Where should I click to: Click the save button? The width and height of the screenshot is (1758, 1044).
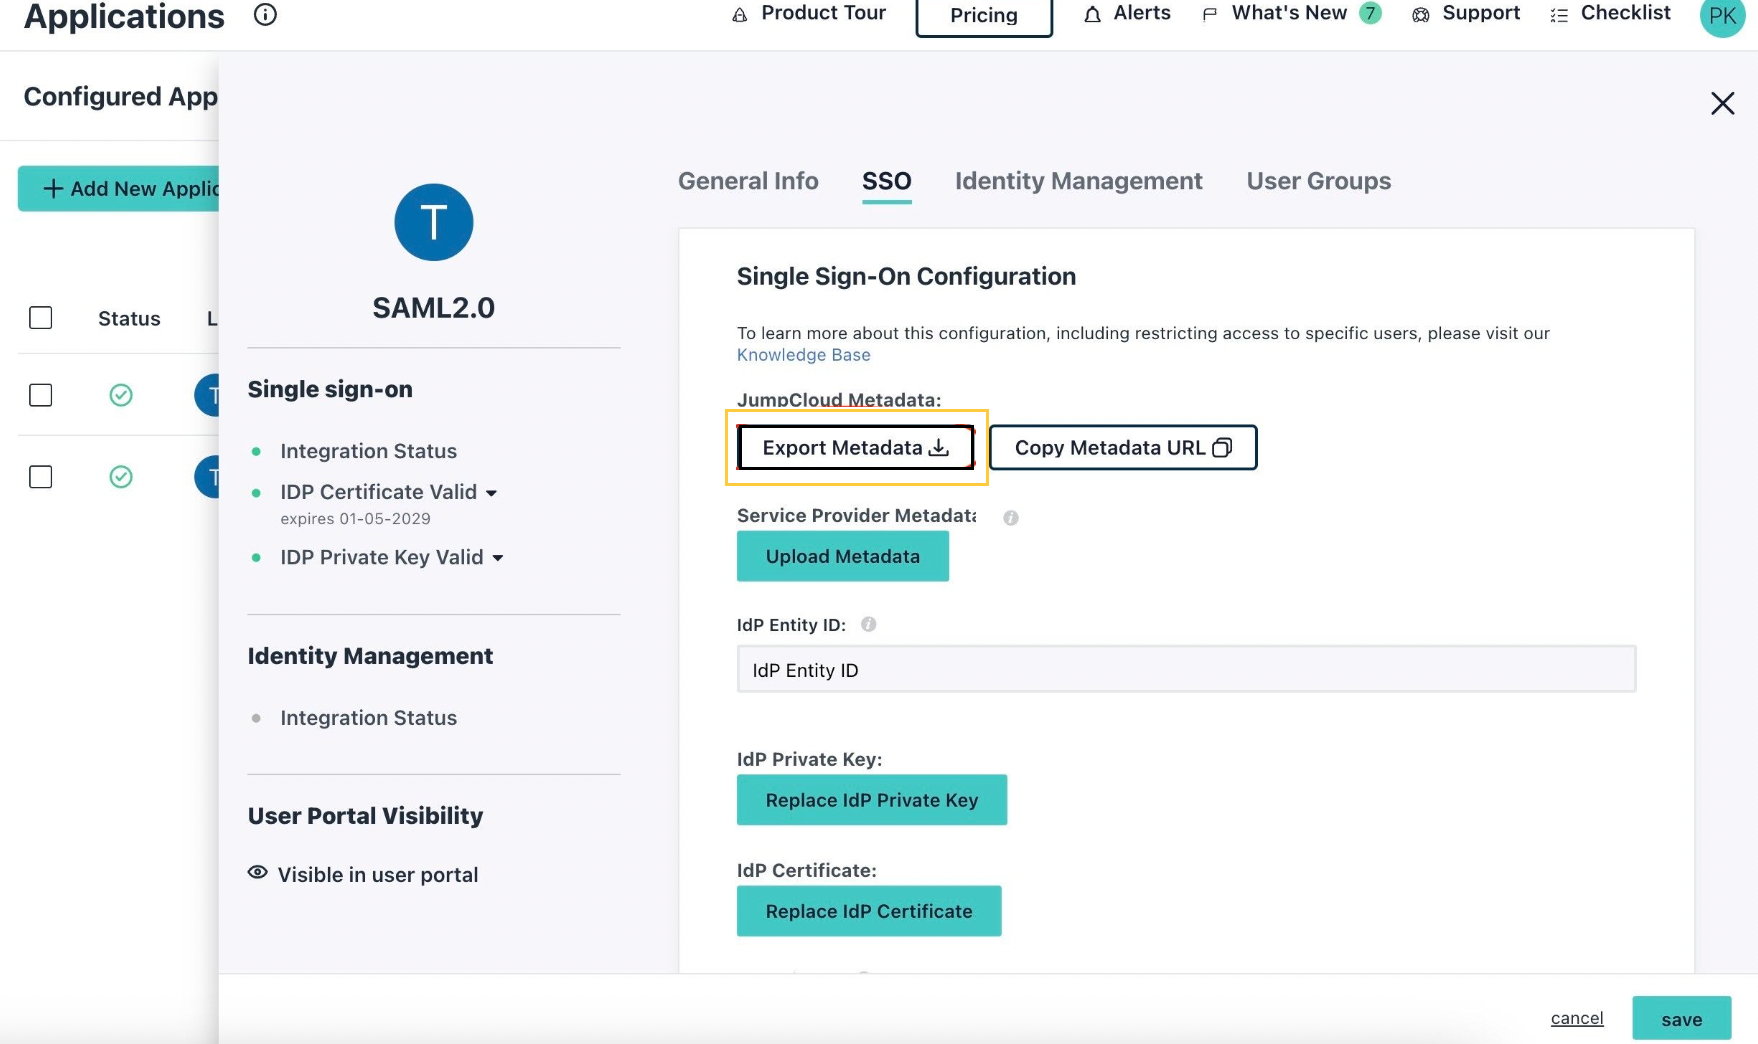tap(1682, 1019)
